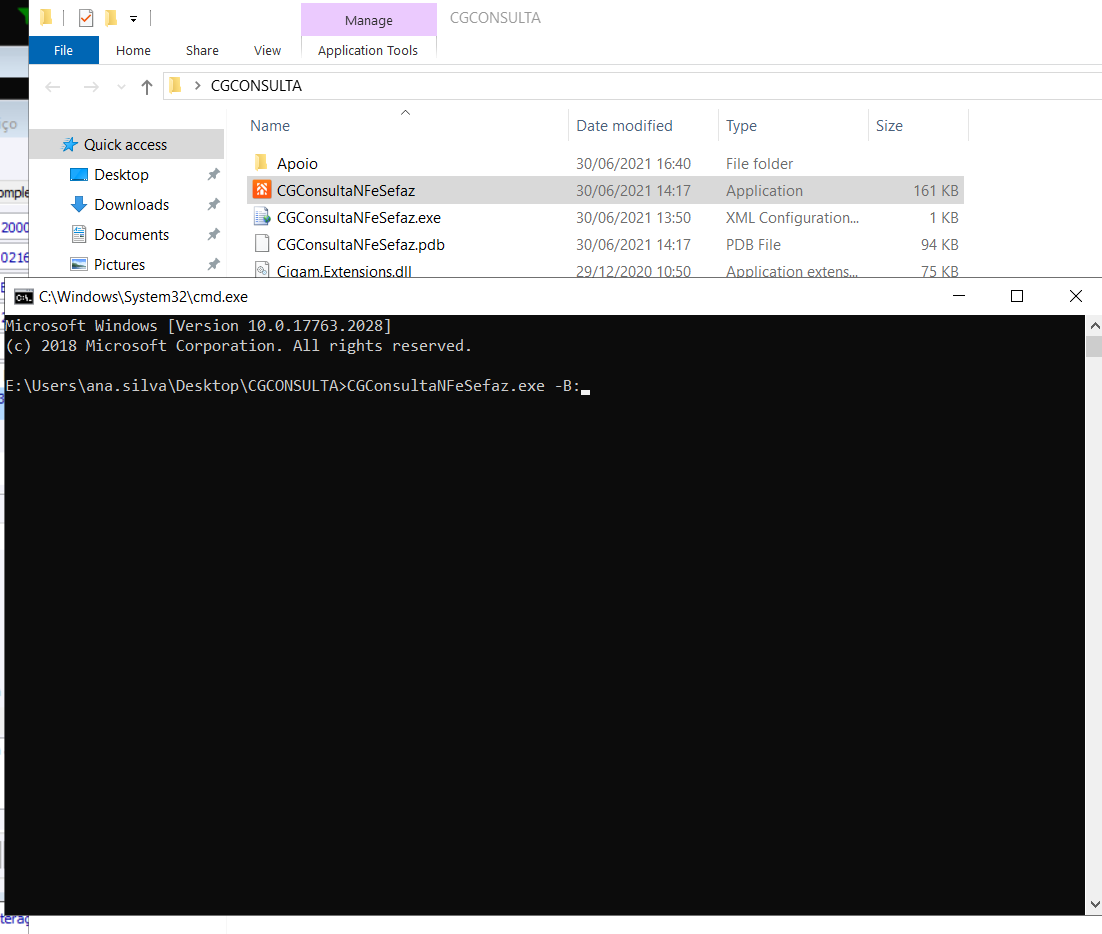Viewport: 1102px width, 934px height.
Task: Close the cmd.exe window
Action: click(1075, 297)
